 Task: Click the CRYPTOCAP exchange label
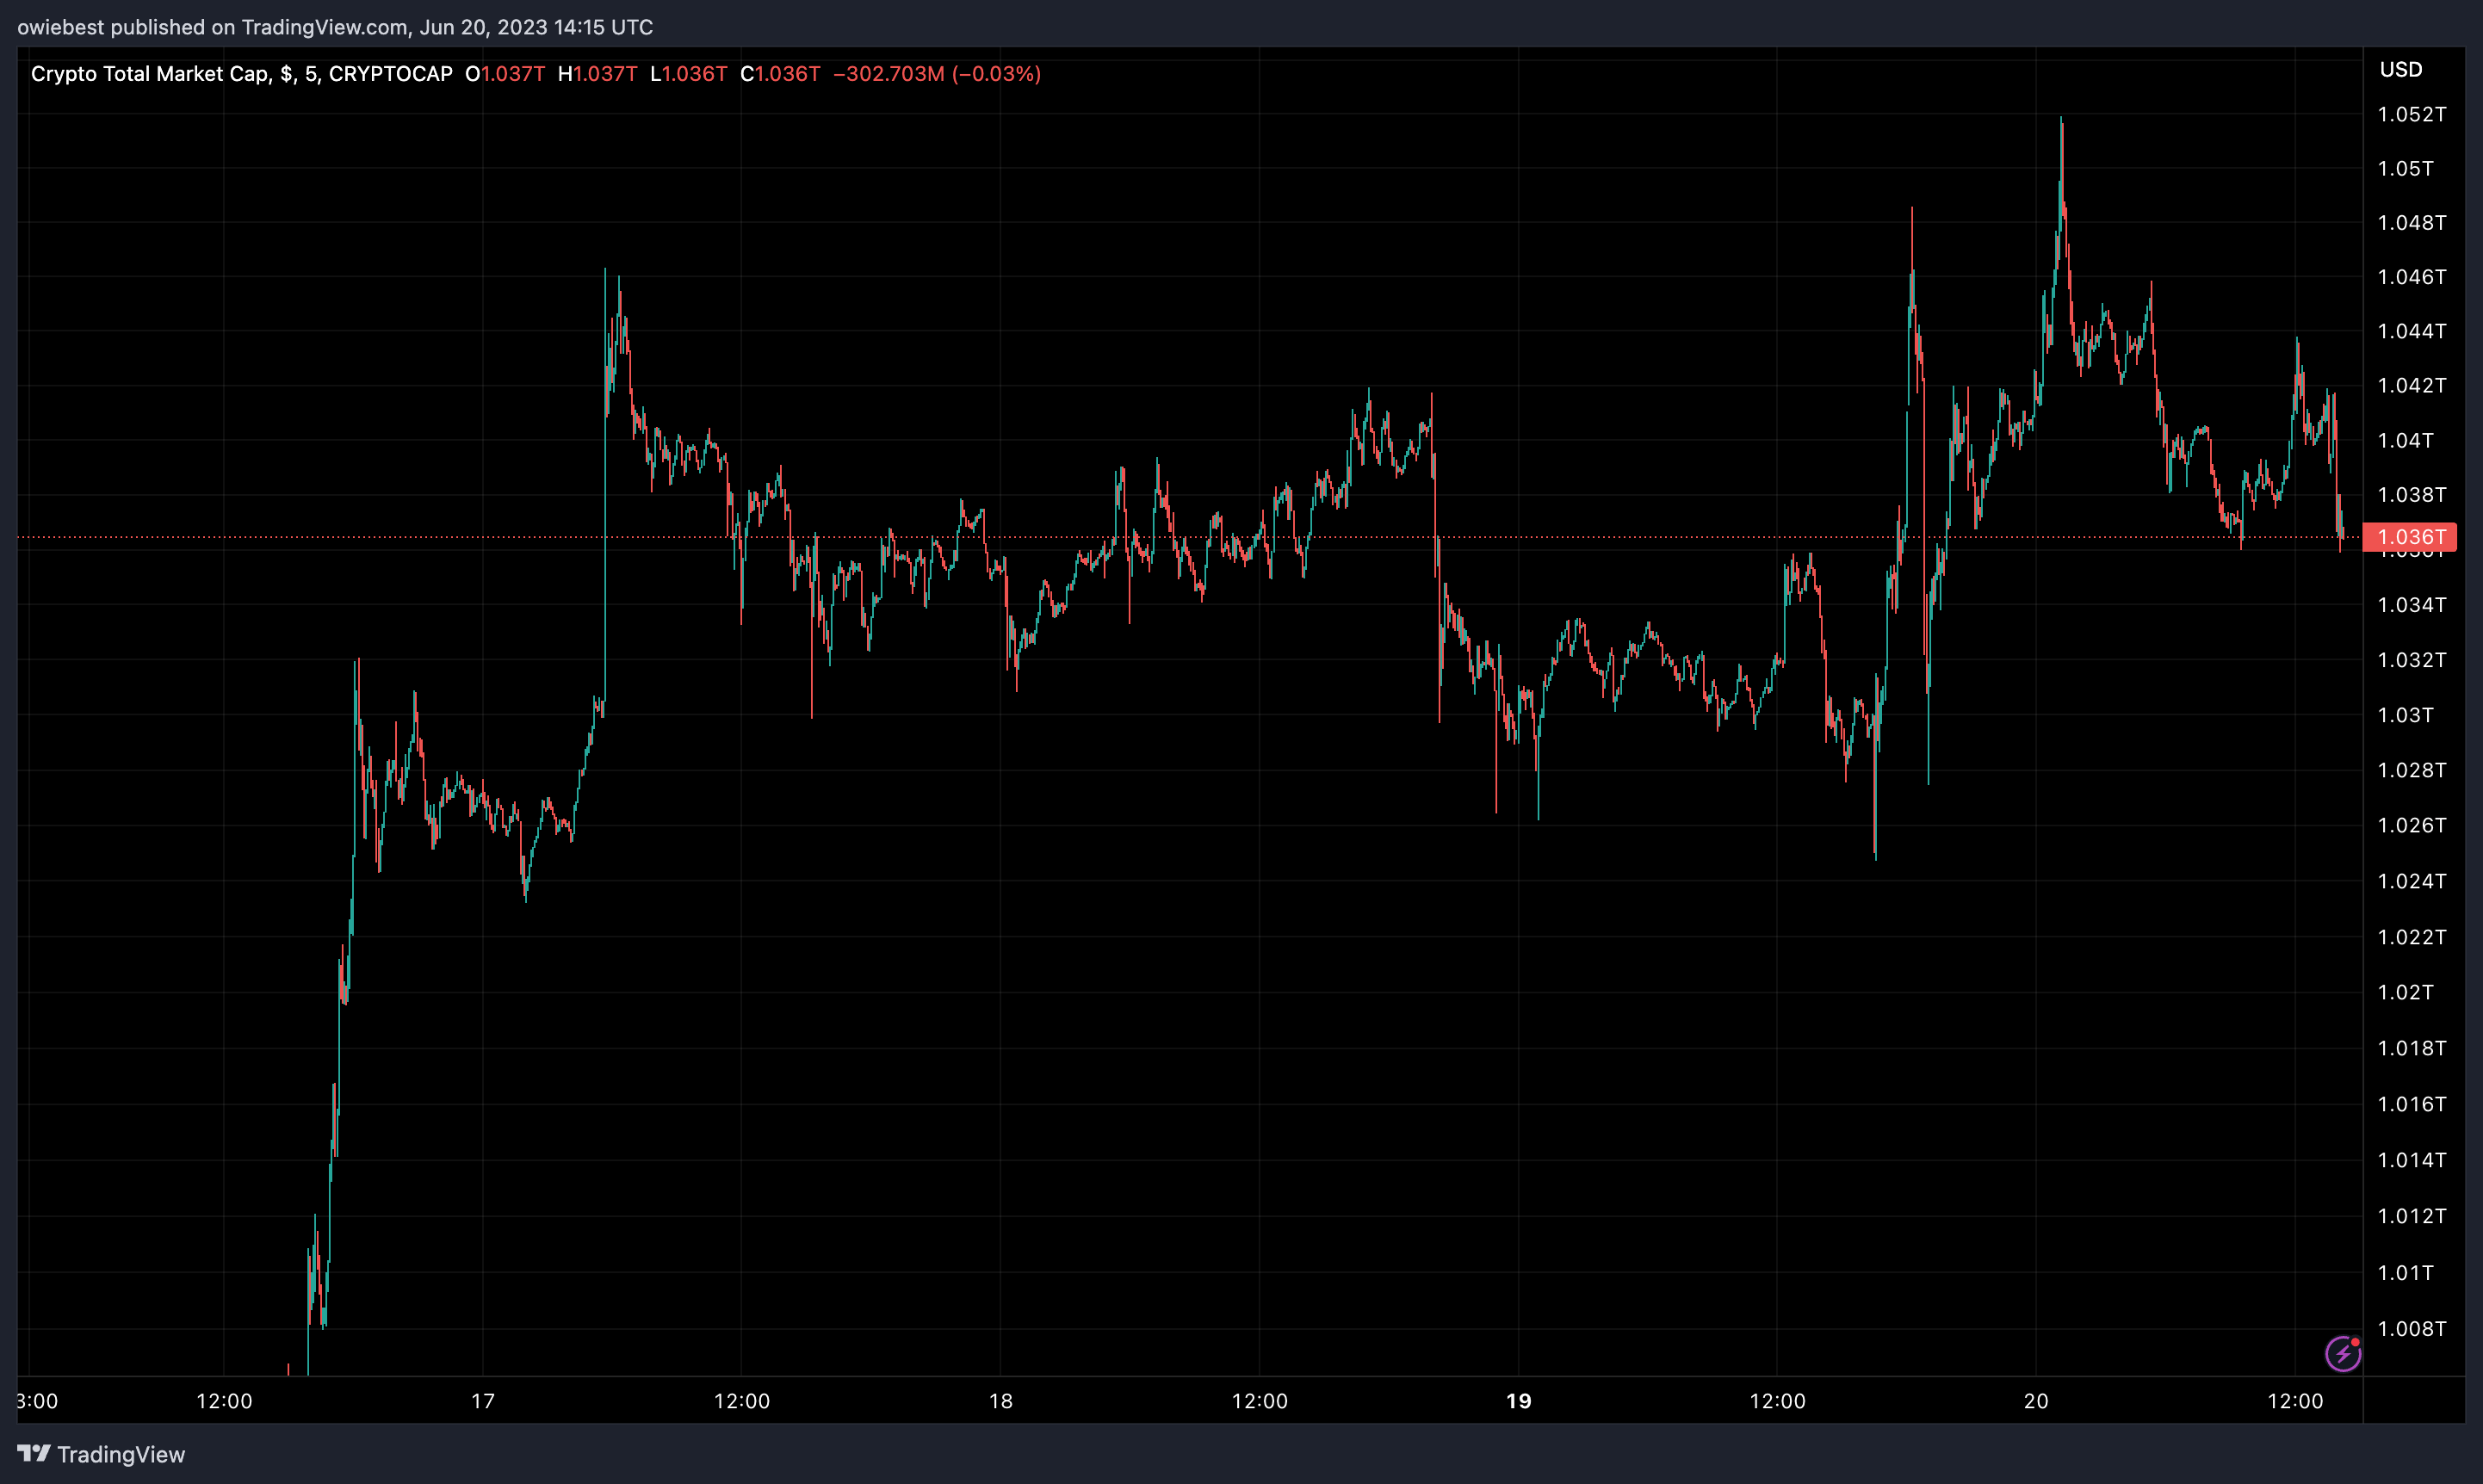(390, 74)
